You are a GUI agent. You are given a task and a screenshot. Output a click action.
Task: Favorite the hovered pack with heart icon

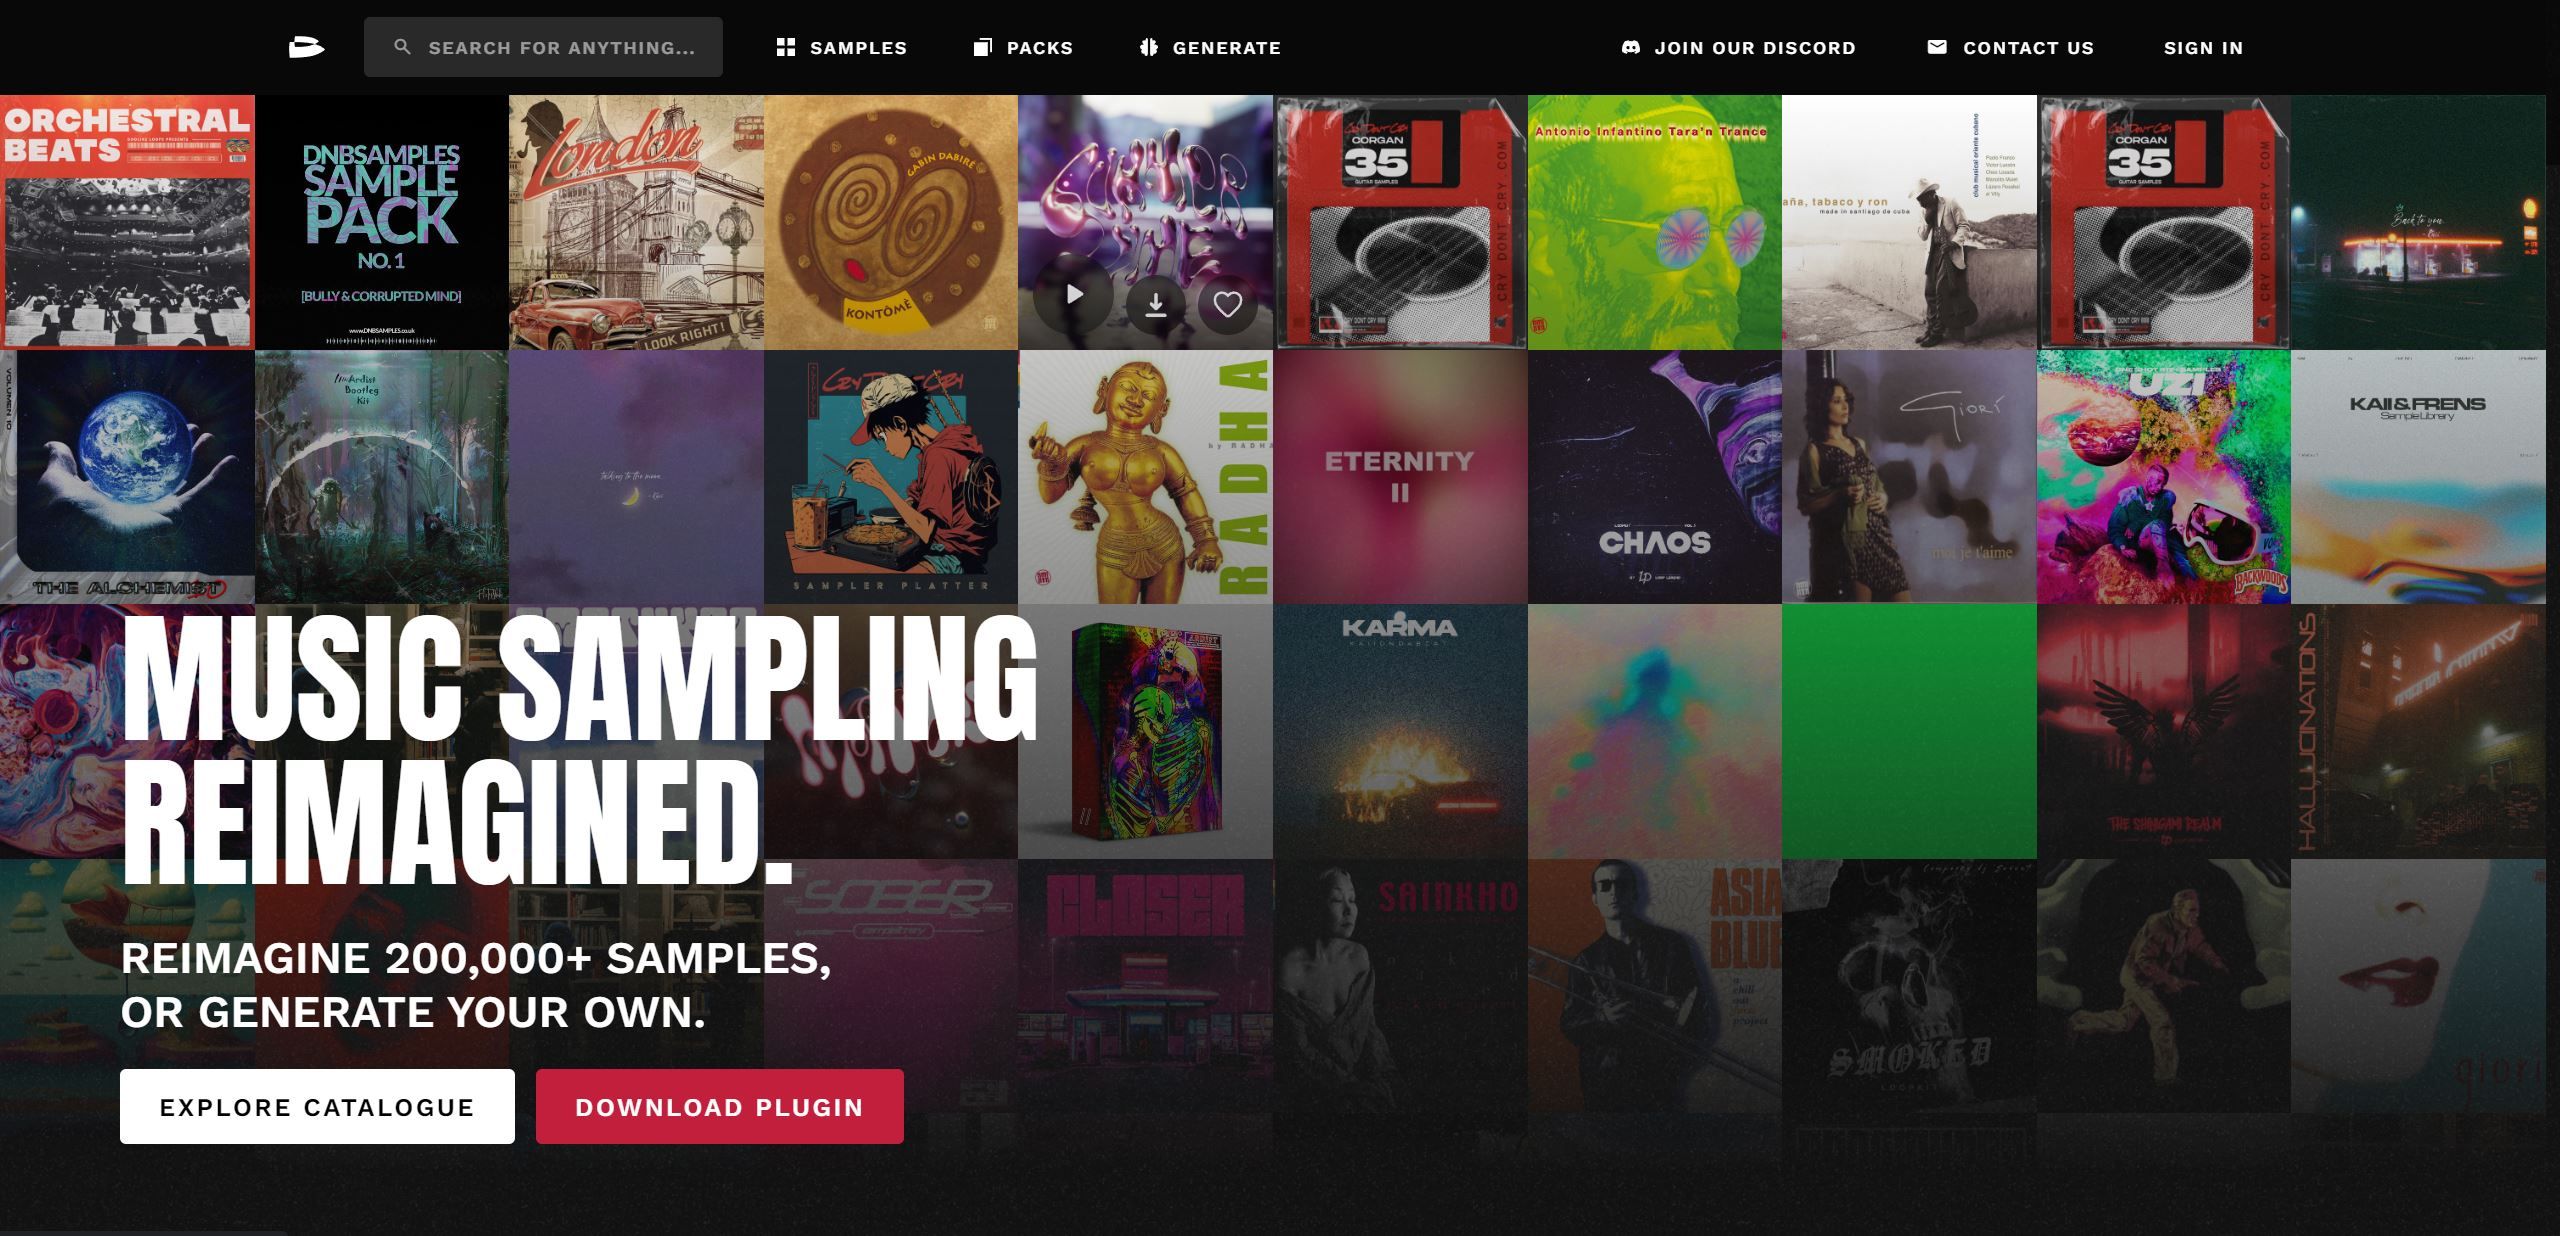click(1227, 304)
